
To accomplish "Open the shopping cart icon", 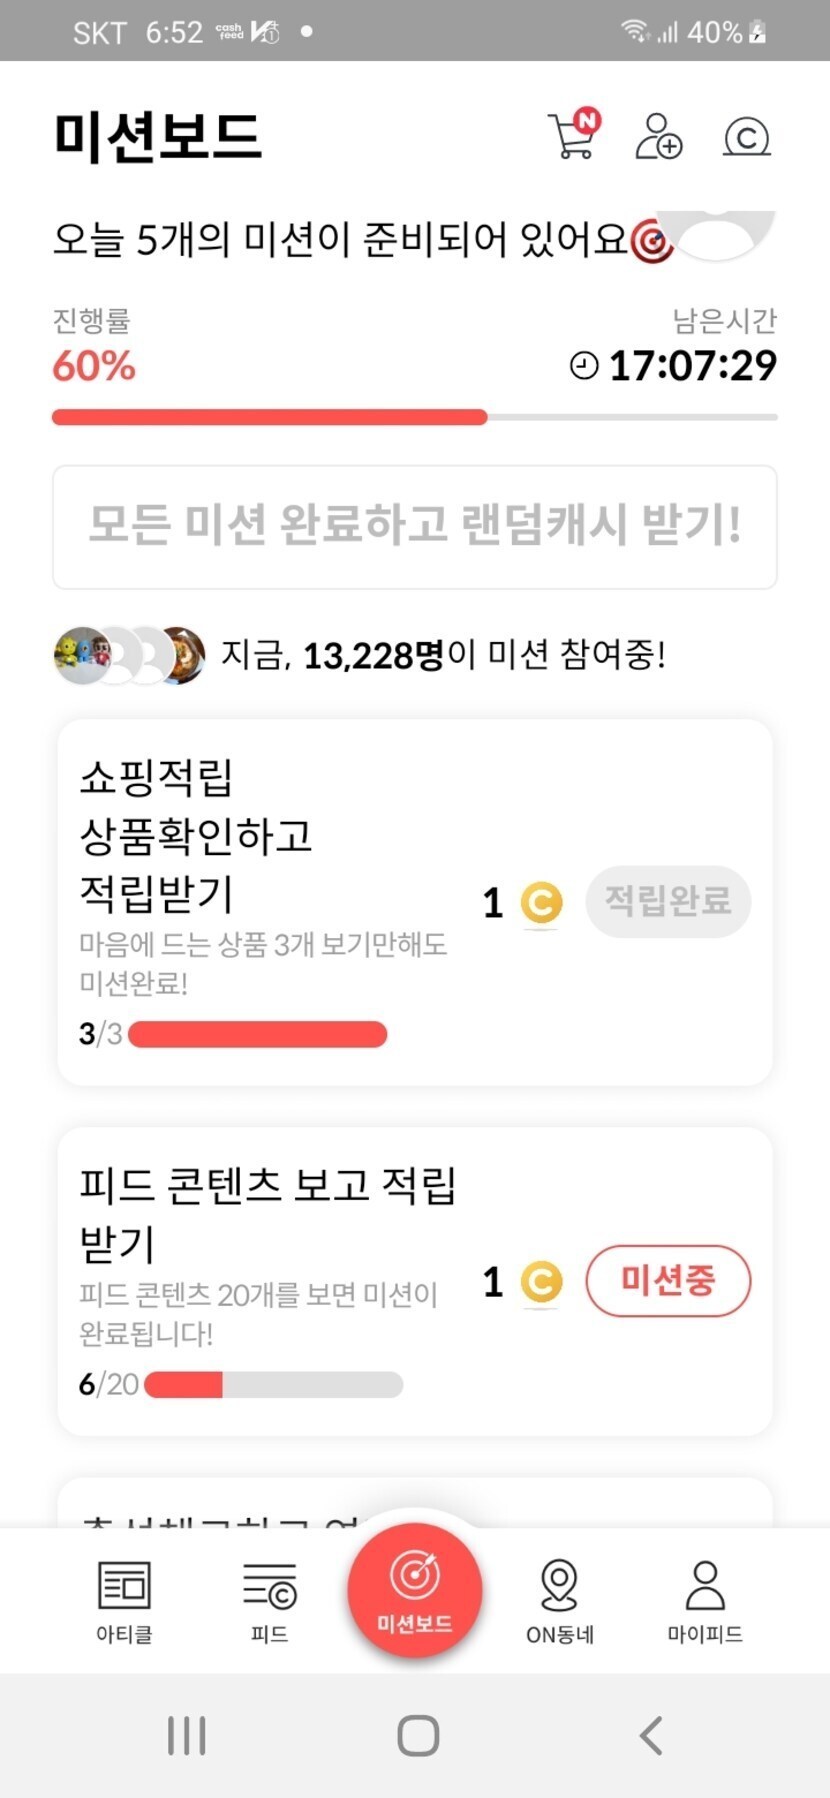I will pyautogui.click(x=572, y=136).
